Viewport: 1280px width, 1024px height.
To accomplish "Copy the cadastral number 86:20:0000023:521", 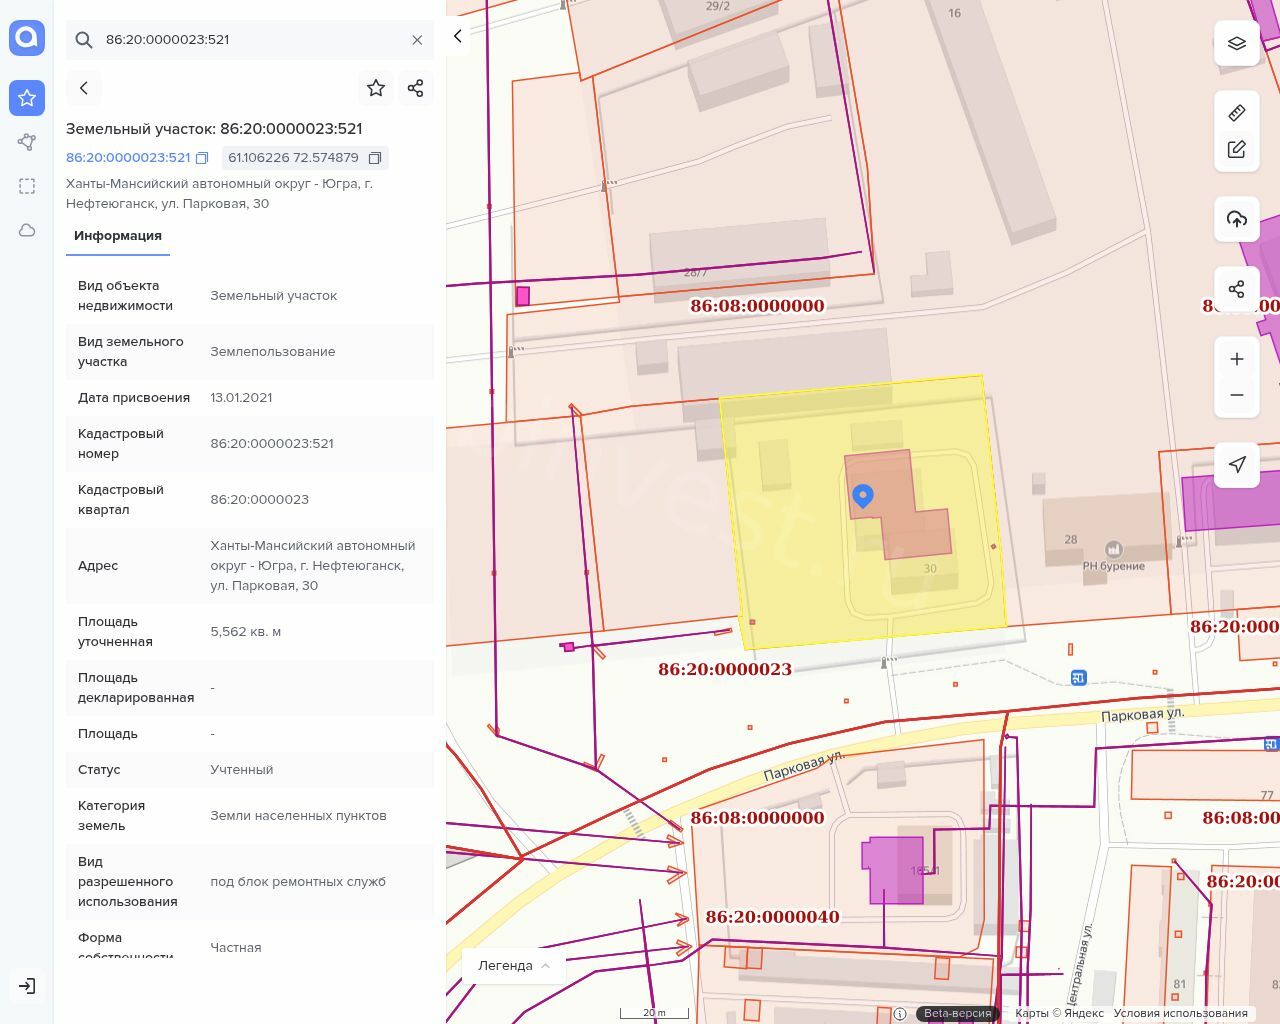I will coord(202,158).
